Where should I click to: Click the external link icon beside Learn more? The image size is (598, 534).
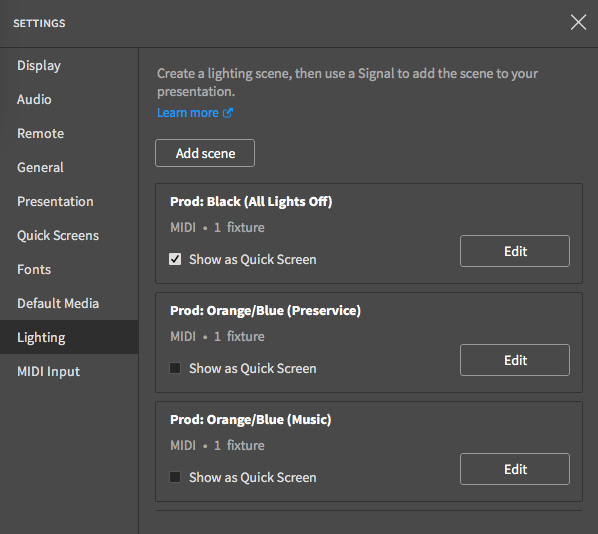point(228,113)
